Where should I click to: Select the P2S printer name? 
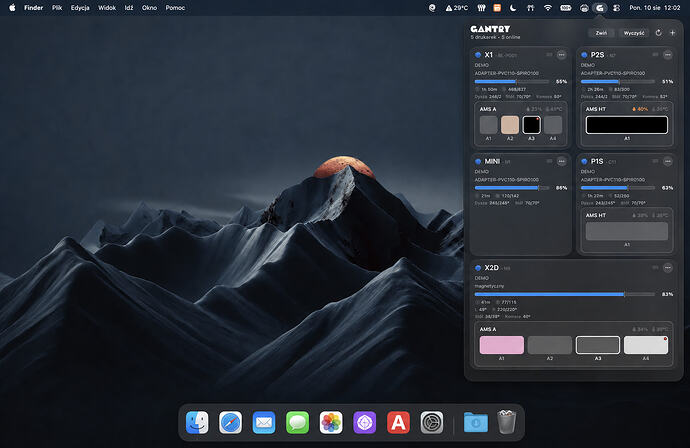pyautogui.click(x=597, y=55)
